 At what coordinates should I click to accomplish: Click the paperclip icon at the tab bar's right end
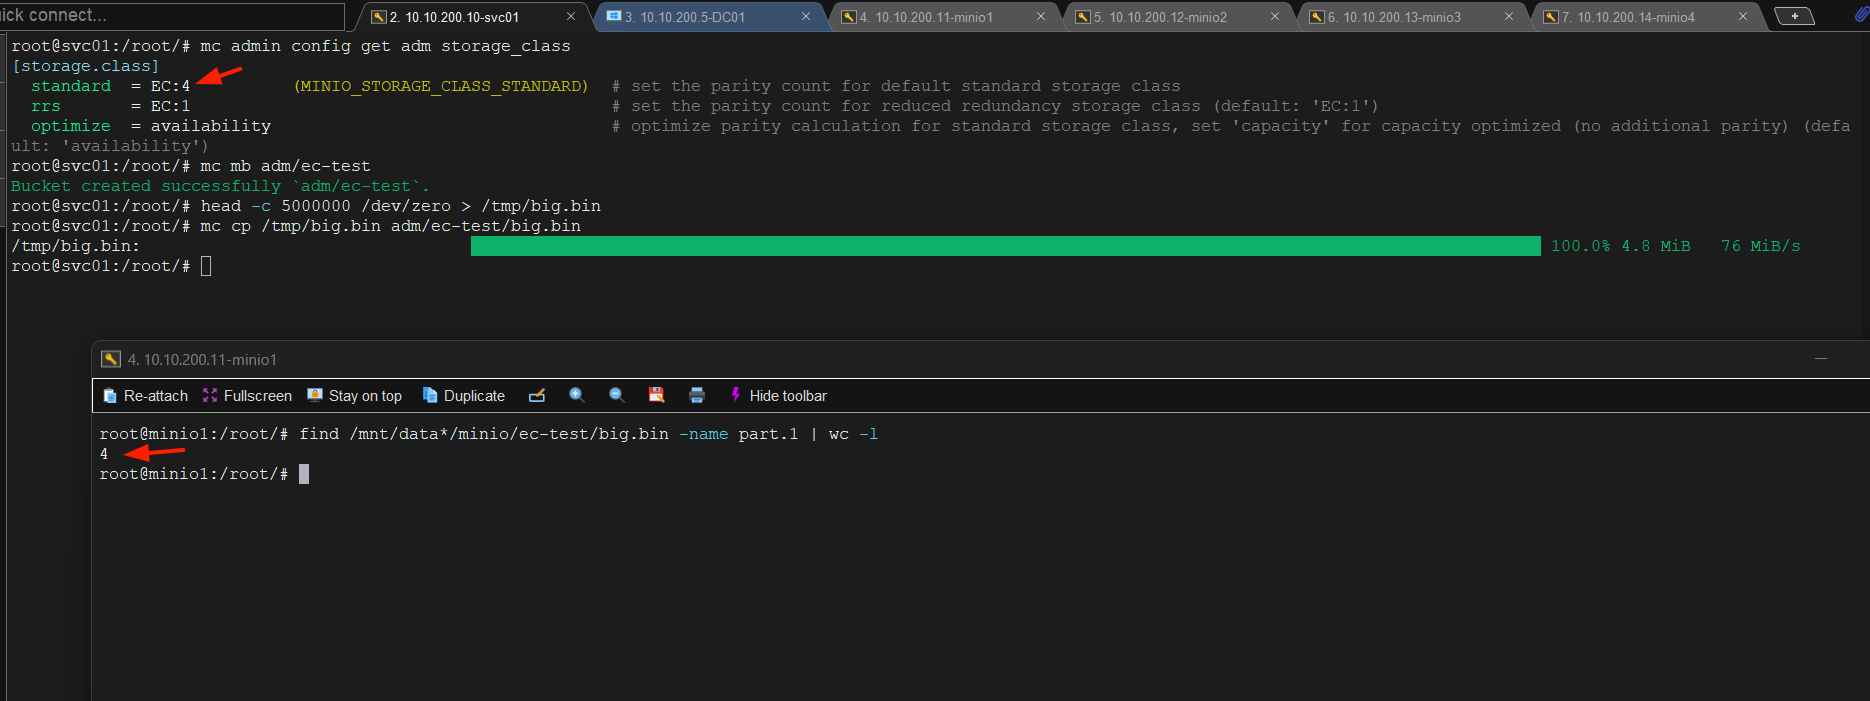[1861, 15]
